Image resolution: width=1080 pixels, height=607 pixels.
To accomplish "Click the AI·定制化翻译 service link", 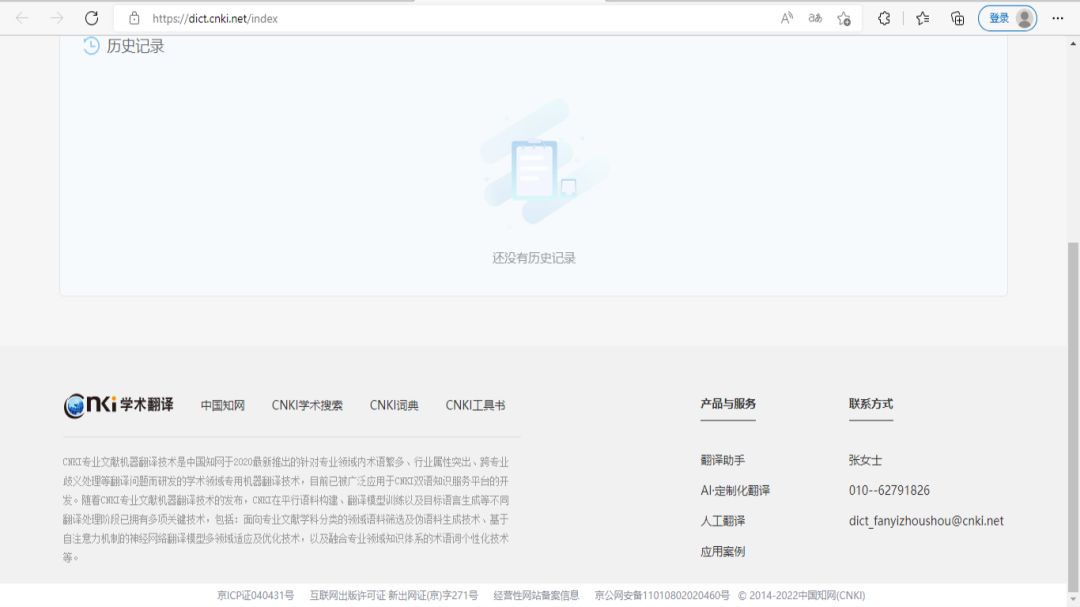I will point(735,491).
